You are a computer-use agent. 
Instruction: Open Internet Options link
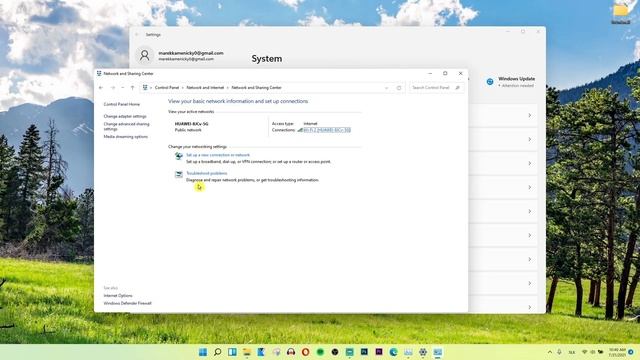coord(118,296)
